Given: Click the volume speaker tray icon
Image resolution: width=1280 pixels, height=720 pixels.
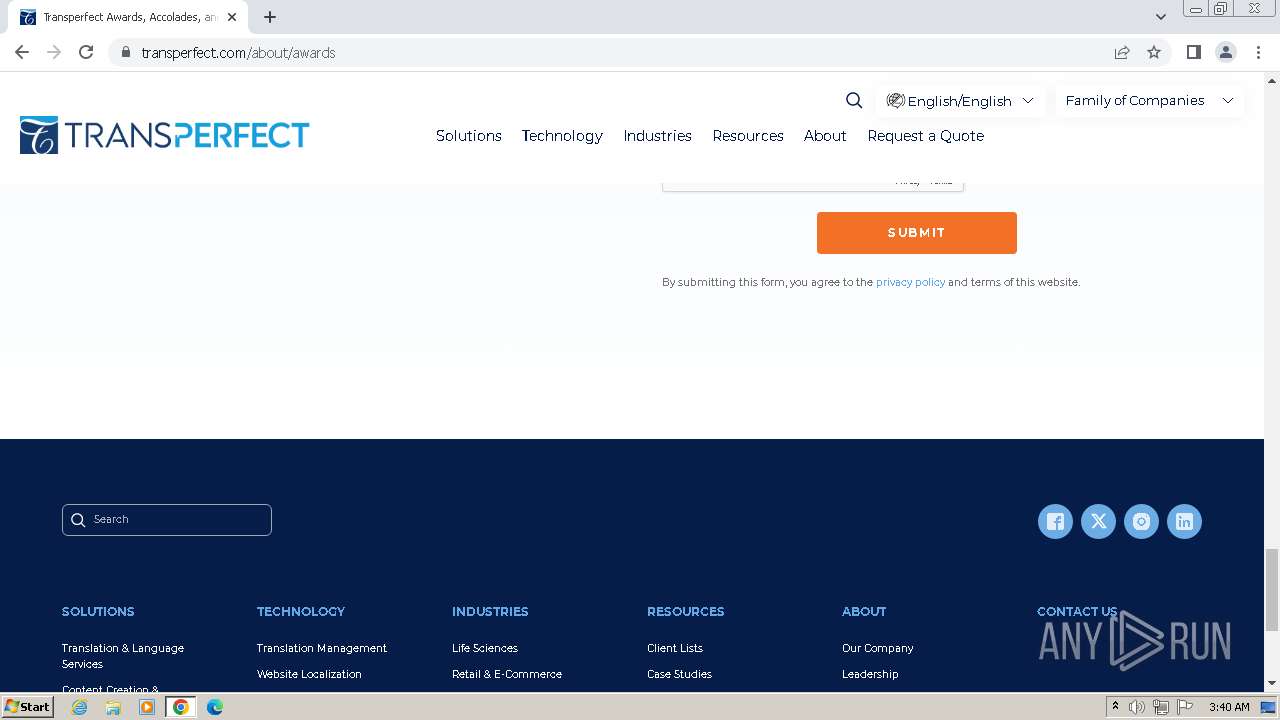Looking at the screenshot, I should coord(1137,707).
